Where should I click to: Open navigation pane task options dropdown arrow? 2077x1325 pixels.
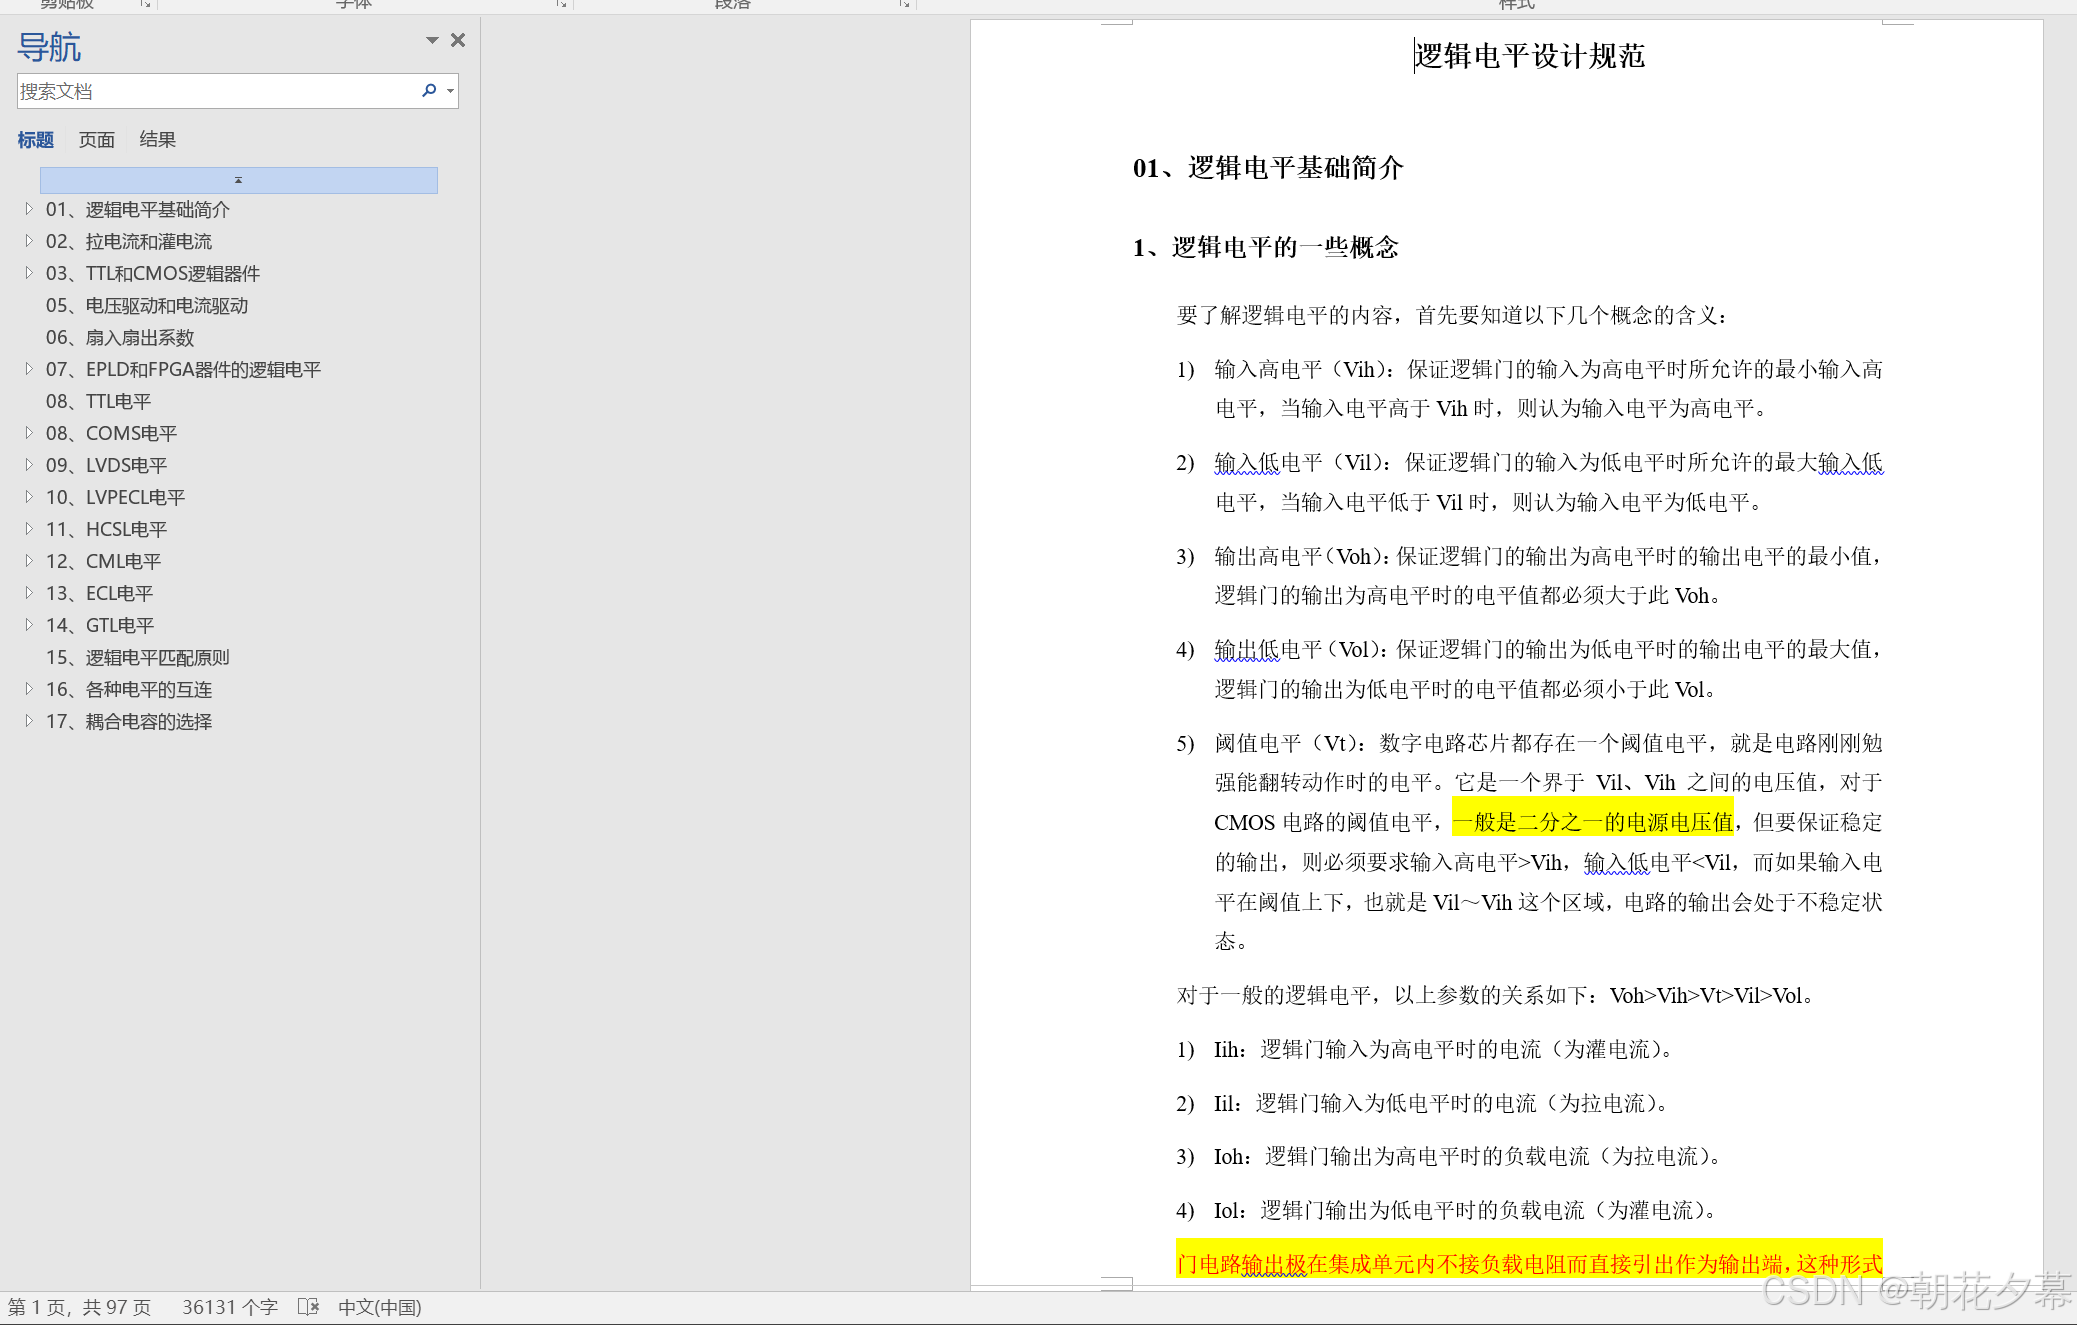tap(432, 40)
